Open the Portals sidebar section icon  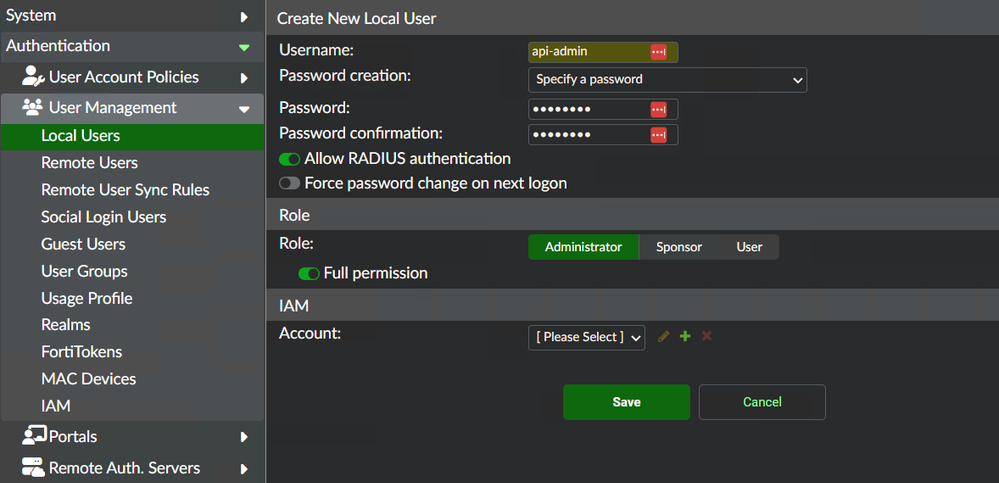point(34,436)
